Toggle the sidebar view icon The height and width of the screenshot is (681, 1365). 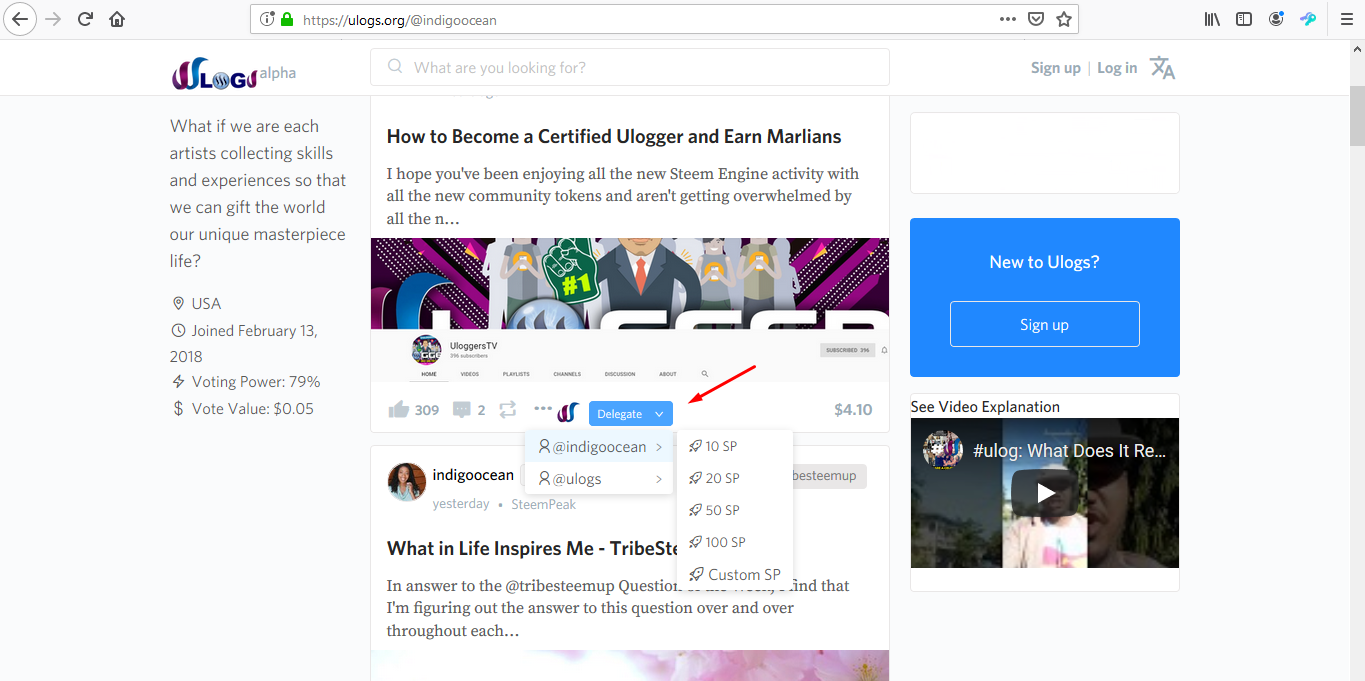pyautogui.click(x=1244, y=19)
